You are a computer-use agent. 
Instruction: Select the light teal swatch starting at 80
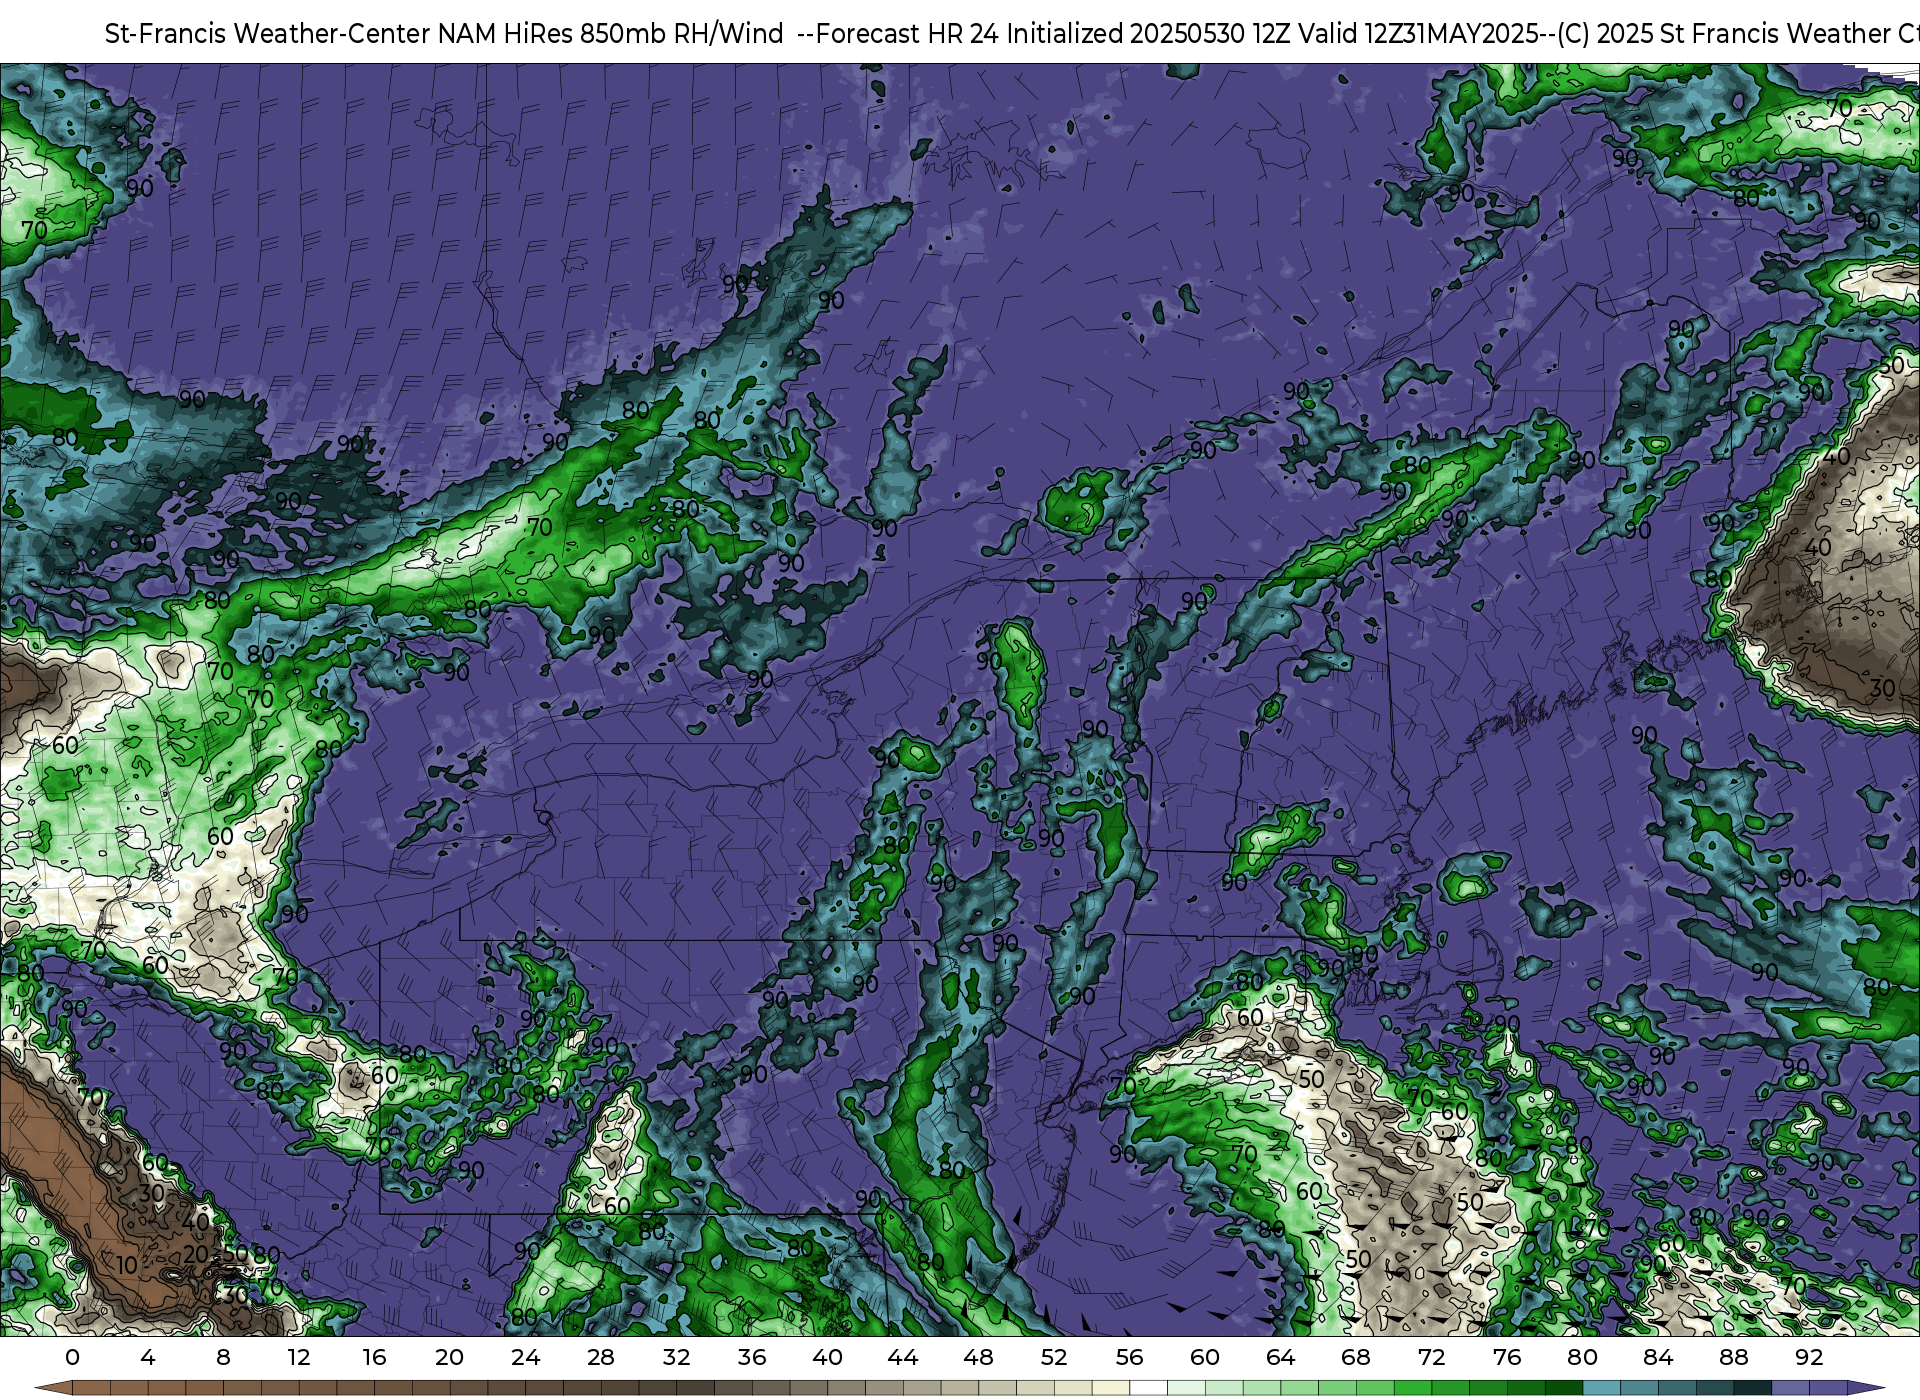(1601, 1389)
